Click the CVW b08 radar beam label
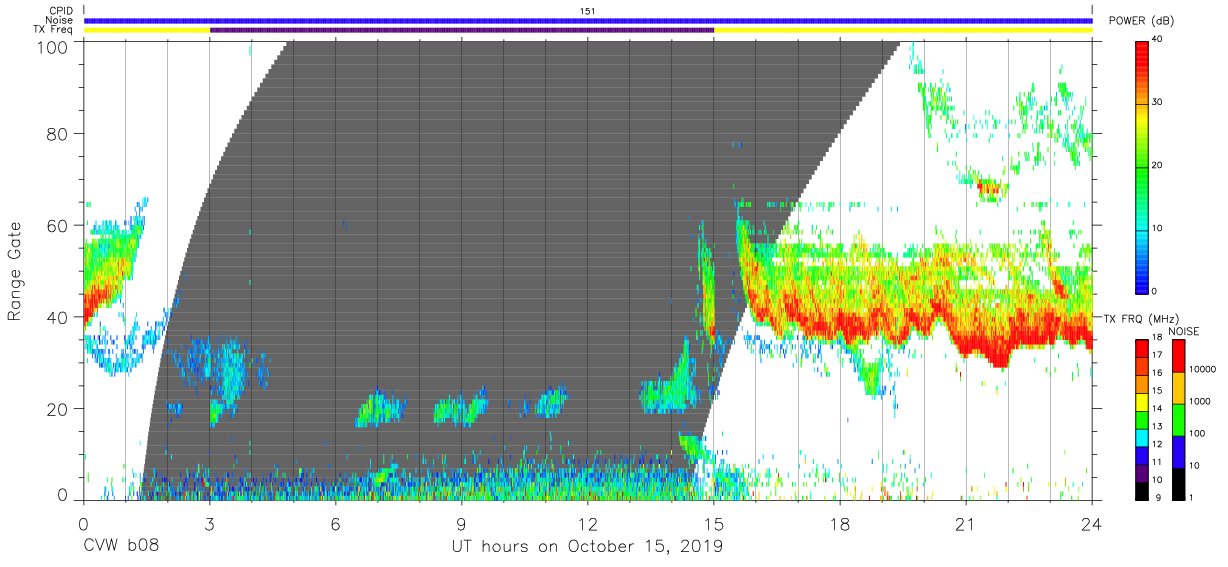 [121, 547]
